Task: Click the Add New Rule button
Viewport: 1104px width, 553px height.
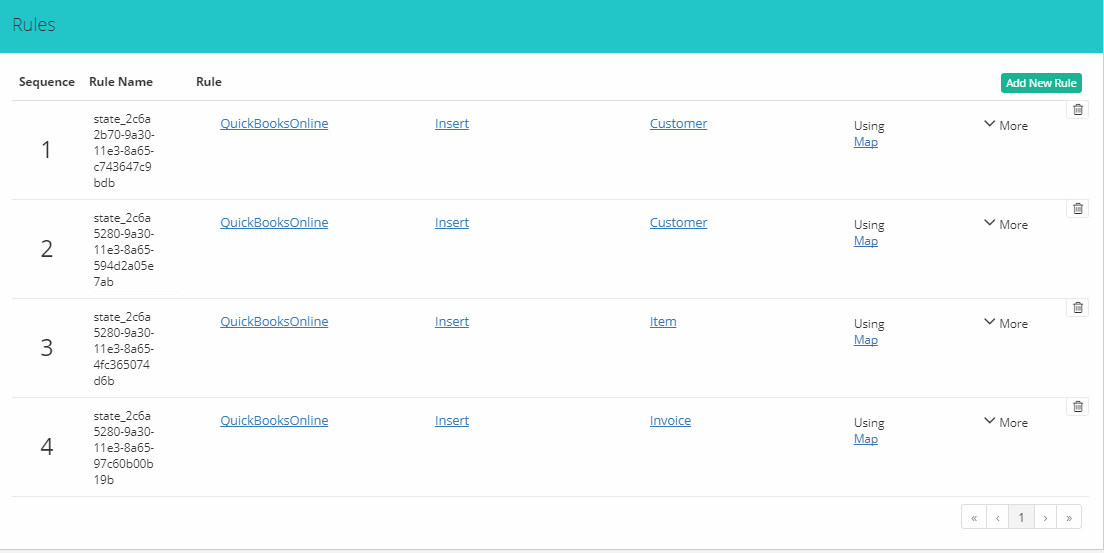Action: click(1040, 83)
